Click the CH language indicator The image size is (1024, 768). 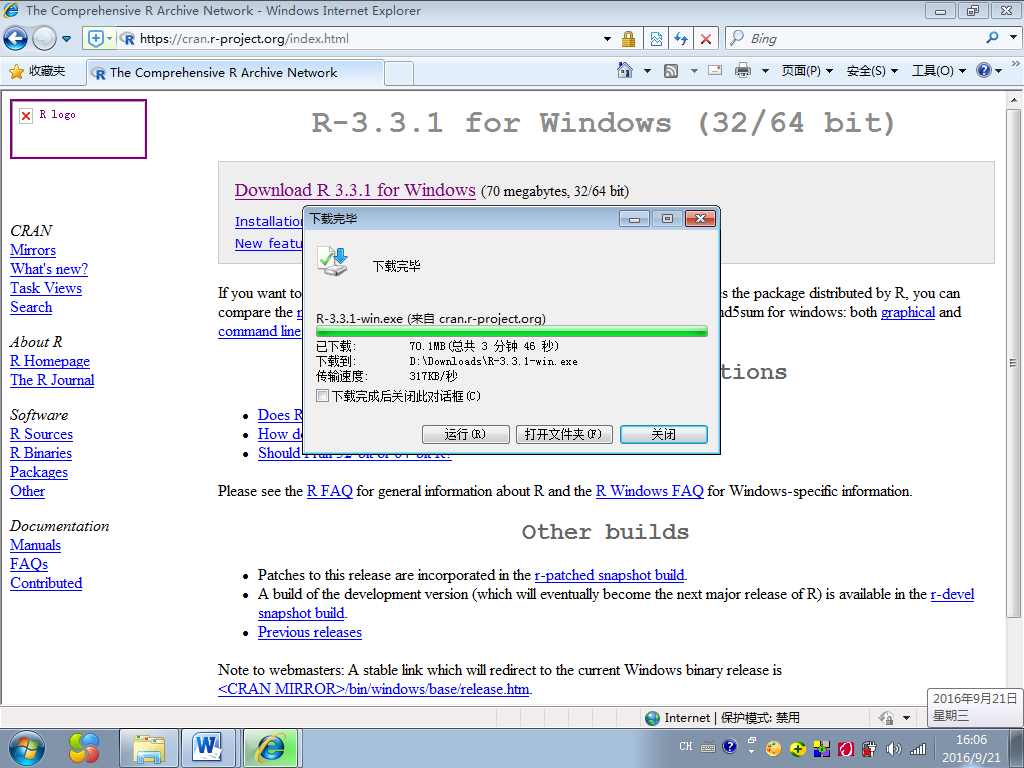[686, 746]
